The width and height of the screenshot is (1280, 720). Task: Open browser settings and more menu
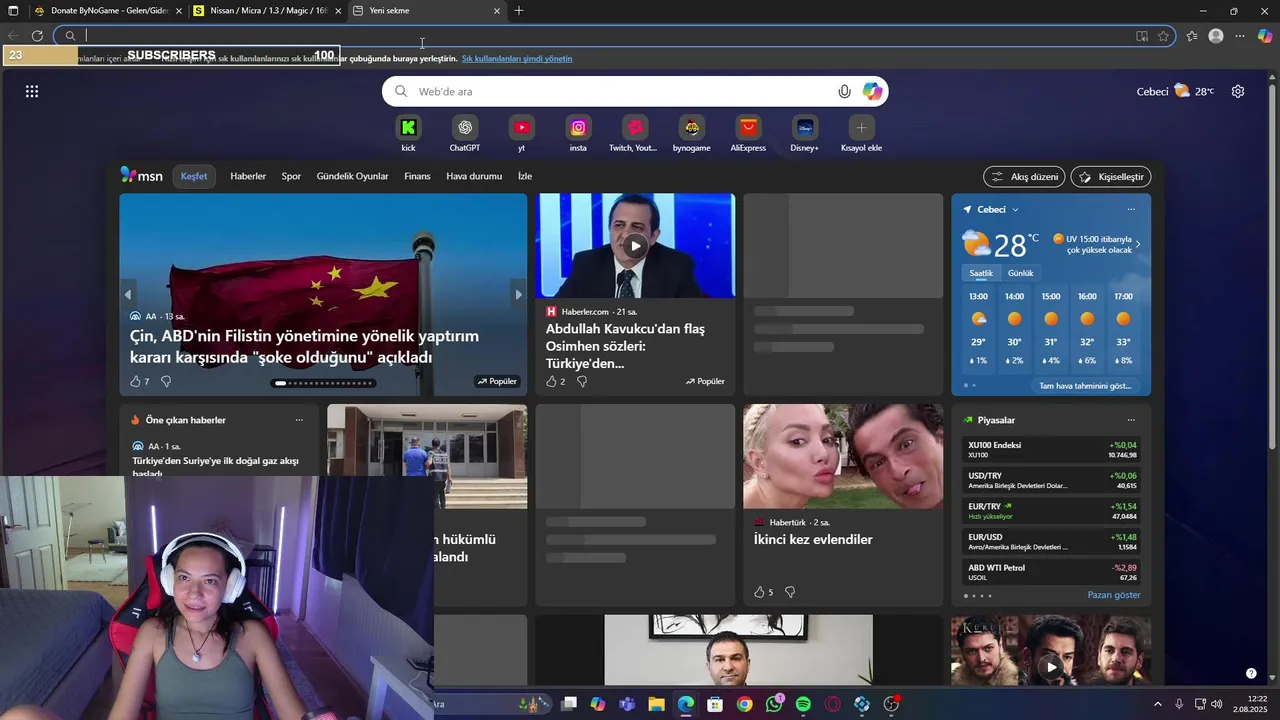pos(1240,36)
